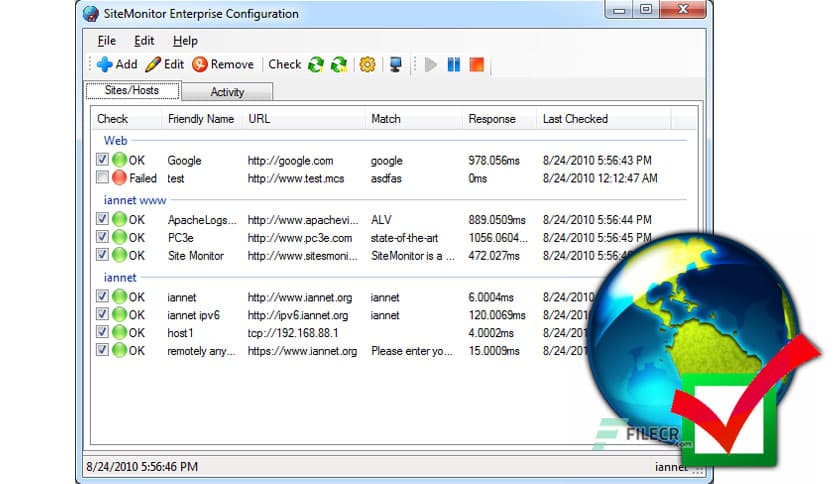Click the iannet group header
This screenshot has height=484, width=836.
(120, 278)
